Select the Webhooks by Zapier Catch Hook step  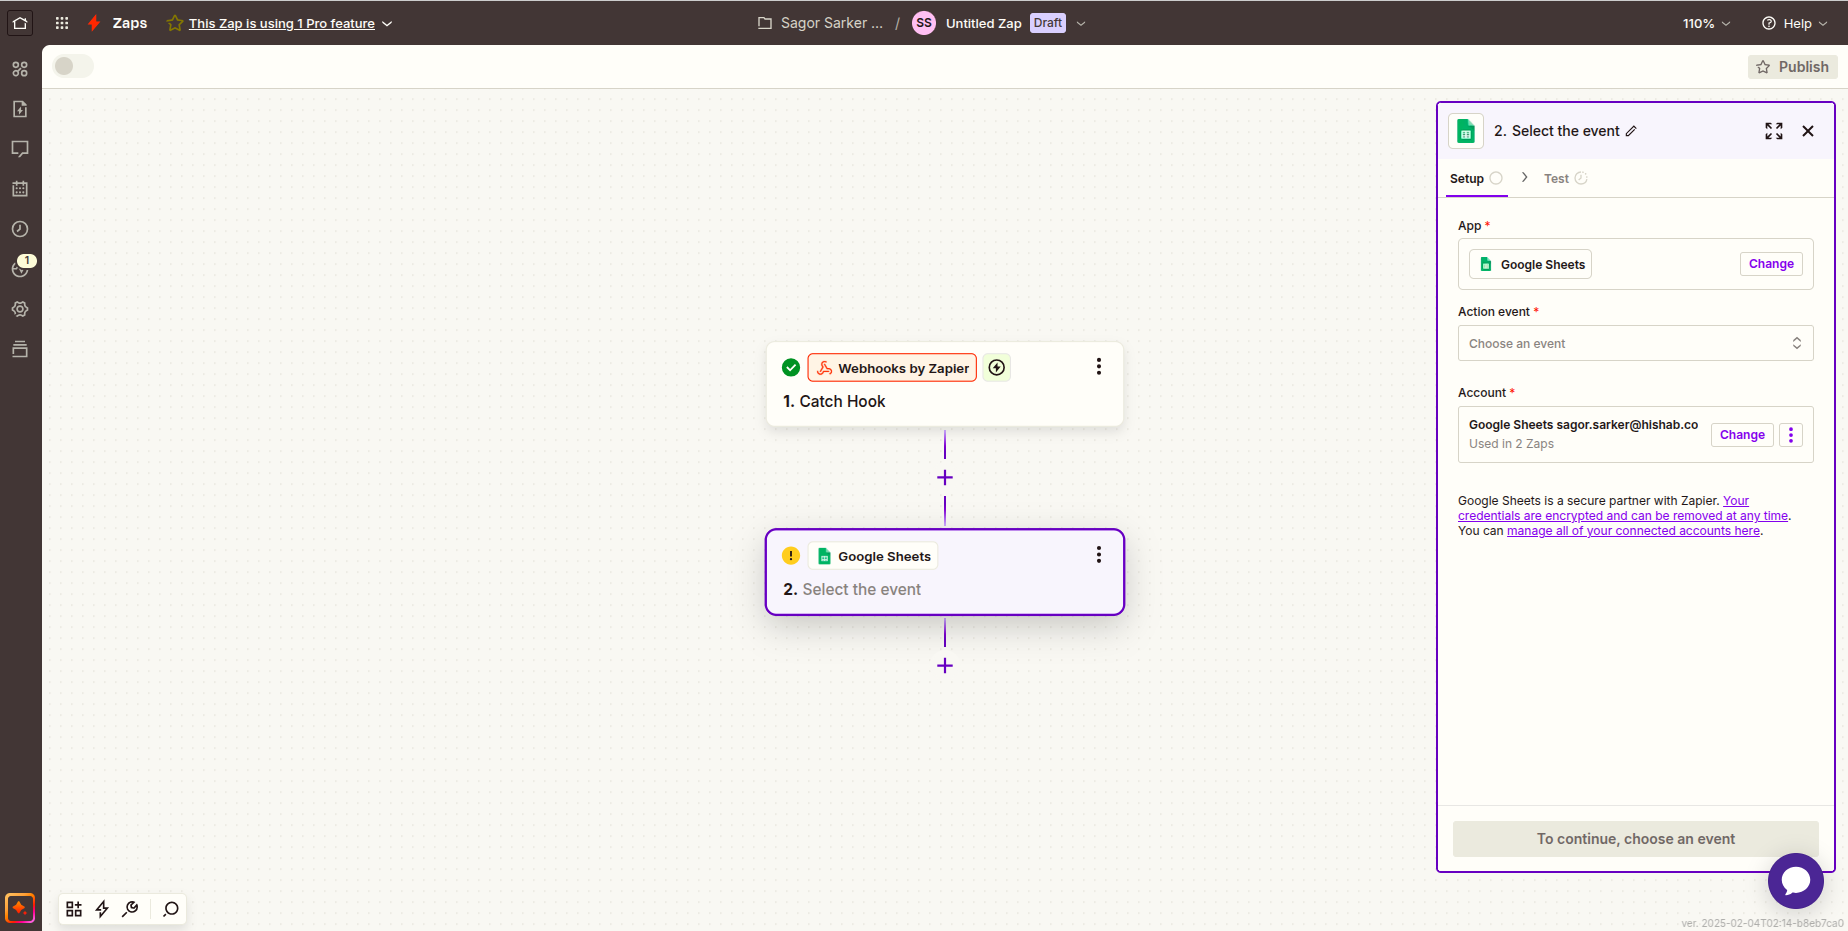(945, 385)
